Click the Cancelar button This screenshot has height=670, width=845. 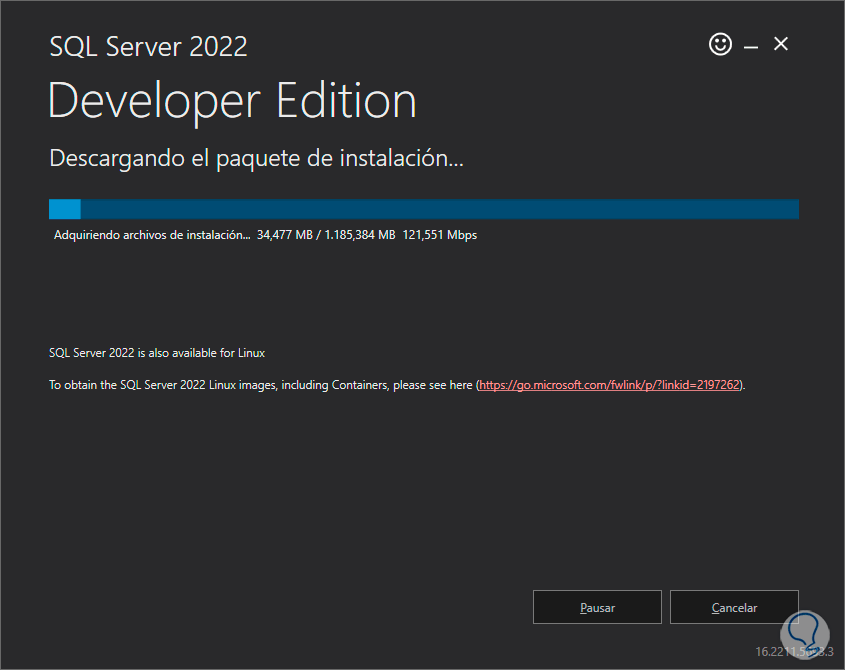pyautogui.click(x=734, y=607)
